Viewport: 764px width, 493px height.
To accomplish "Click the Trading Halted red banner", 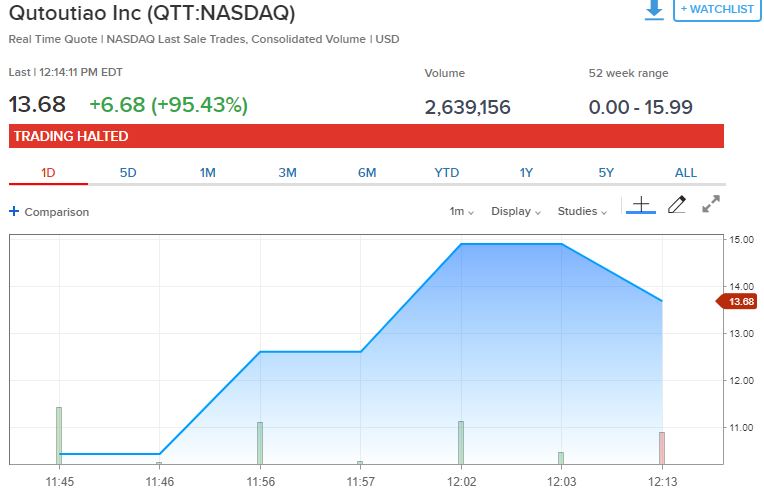I will coord(366,136).
